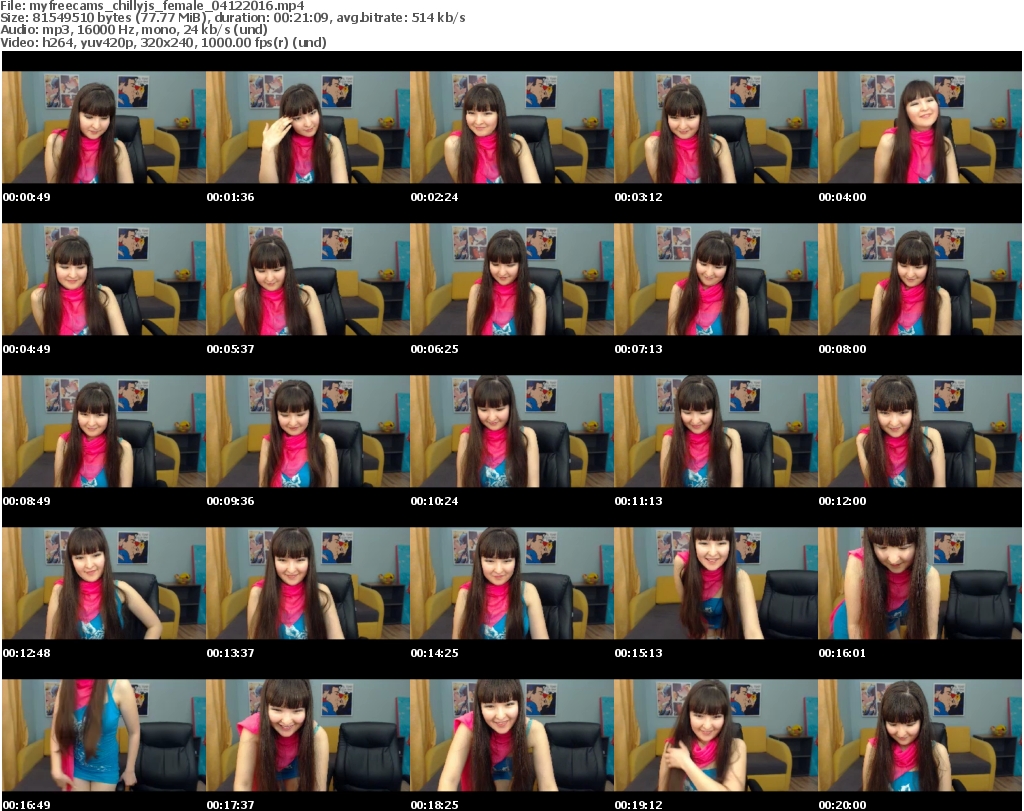This screenshot has height=811, width=1024.
Task: Select the thumbnail at timestamp 00:06:25
Action: pyautogui.click(x=511, y=279)
